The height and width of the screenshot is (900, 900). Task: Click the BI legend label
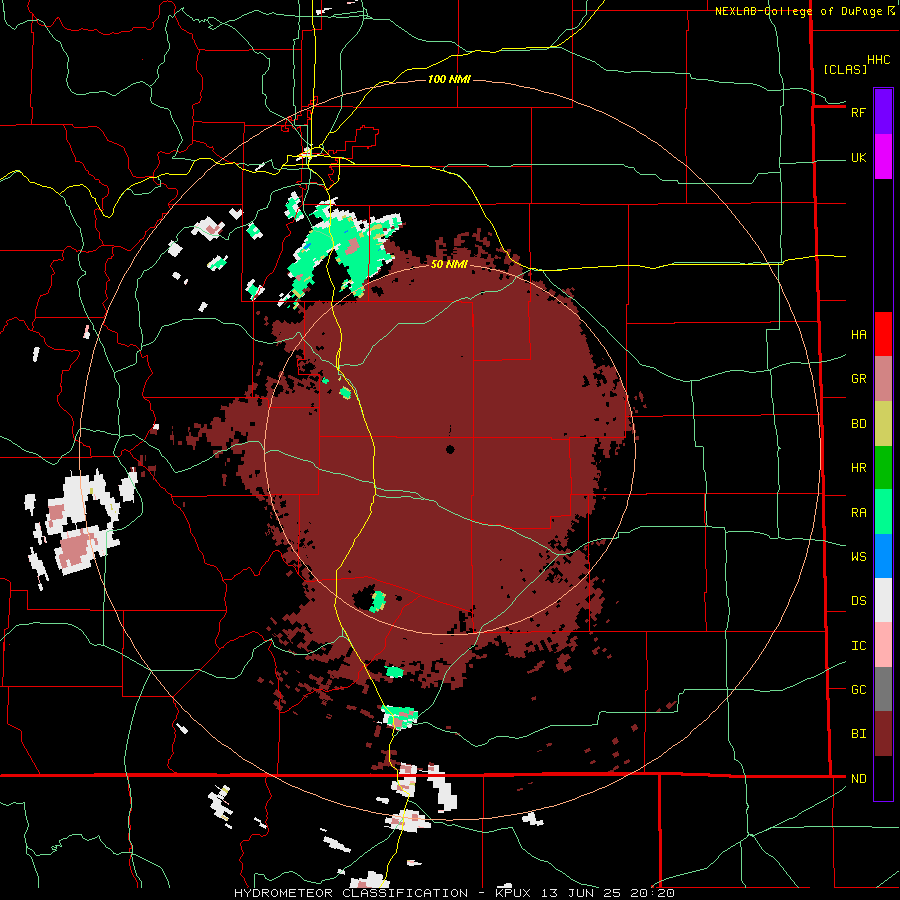(x=858, y=734)
